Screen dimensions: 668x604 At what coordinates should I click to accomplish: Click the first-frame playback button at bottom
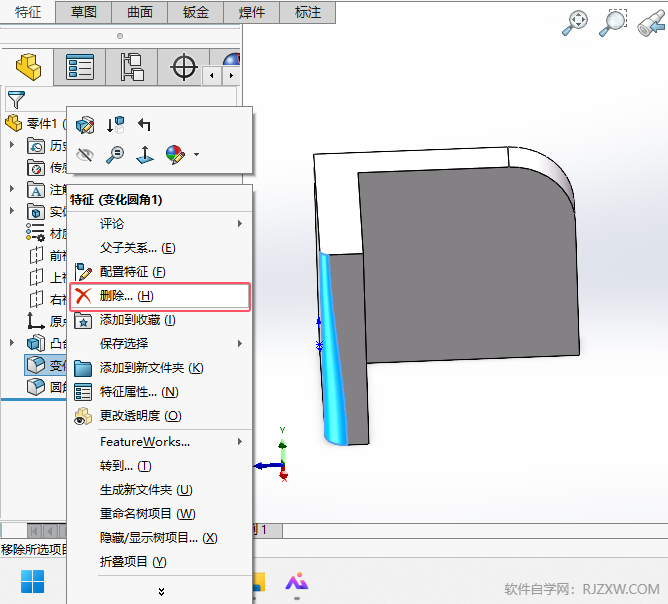click(x=34, y=531)
